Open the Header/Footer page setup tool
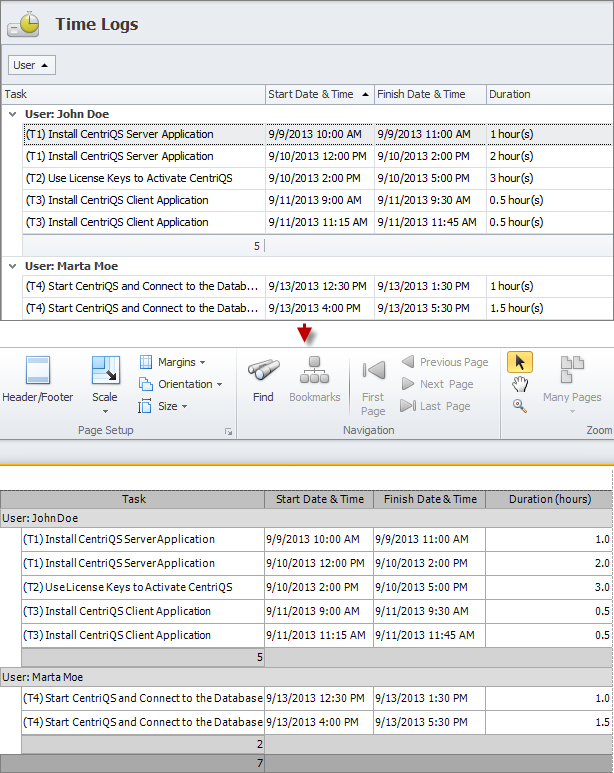This screenshot has width=614, height=773. [x=37, y=379]
